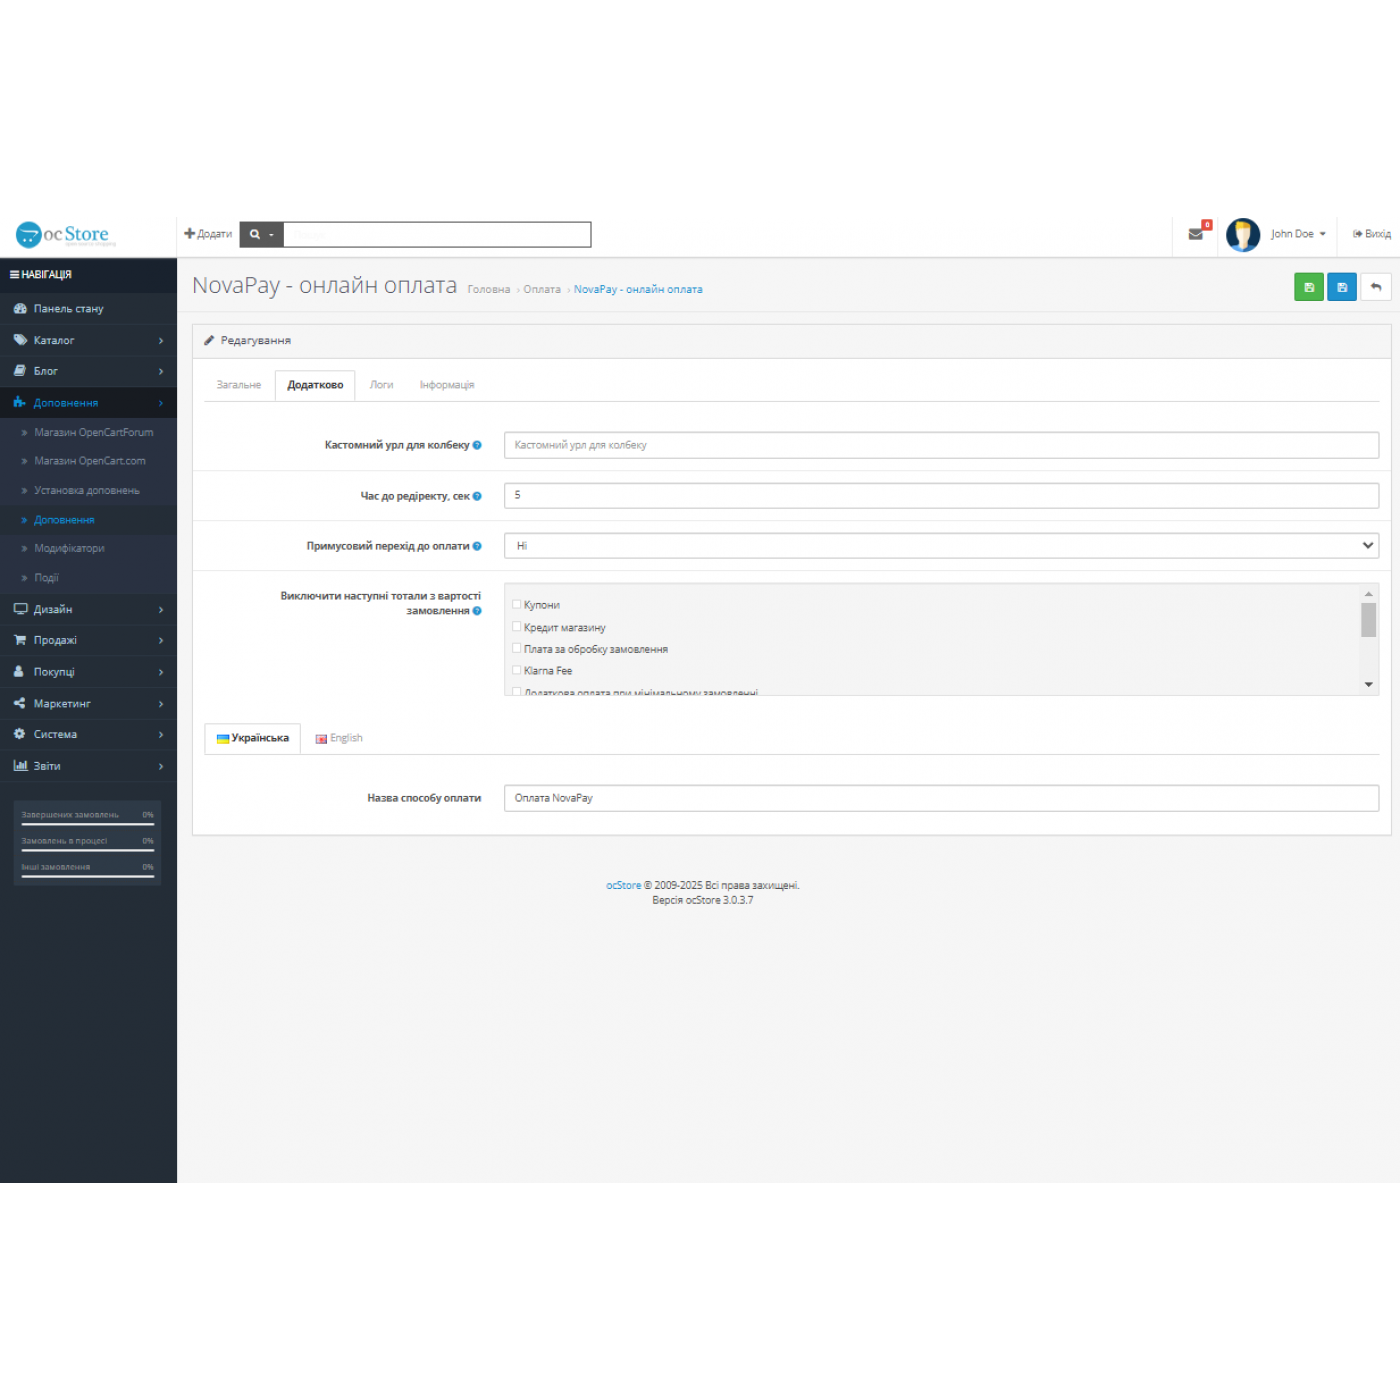The image size is (1400, 1400).
Task: Enable the Кредит магазину checkbox
Action: (516, 627)
